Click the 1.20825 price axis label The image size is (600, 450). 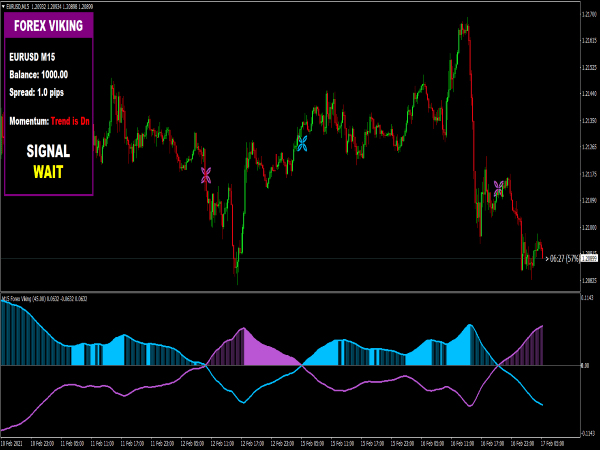pyautogui.click(x=589, y=280)
